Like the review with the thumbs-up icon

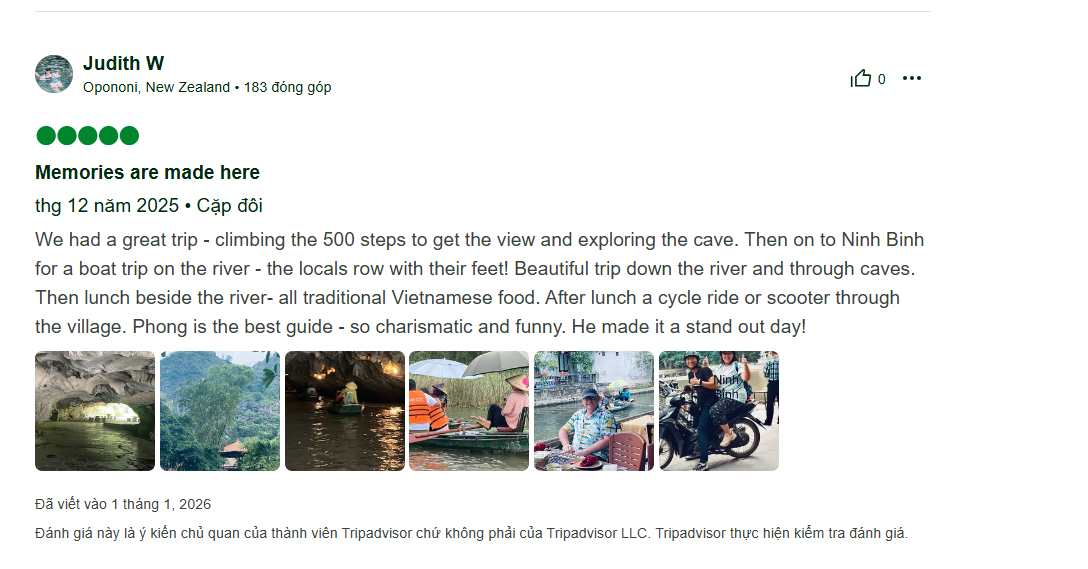[860, 79]
